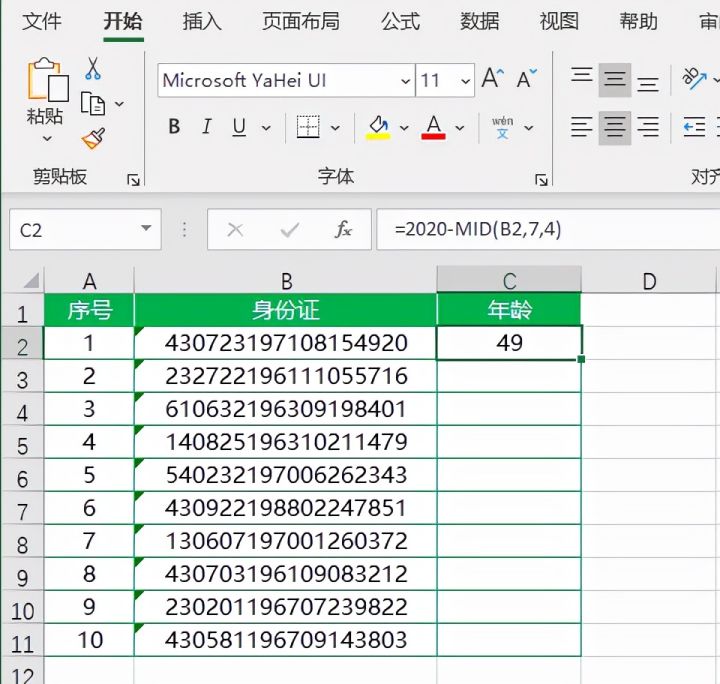The width and height of the screenshot is (720, 684).
Task: Apply cell borders icon
Action: (x=308, y=126)
